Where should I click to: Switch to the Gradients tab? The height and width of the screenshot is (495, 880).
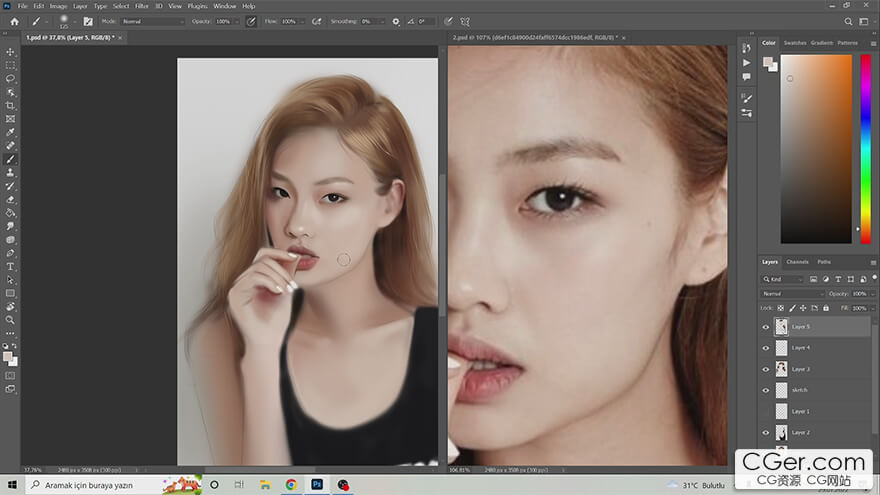point(822,43)
